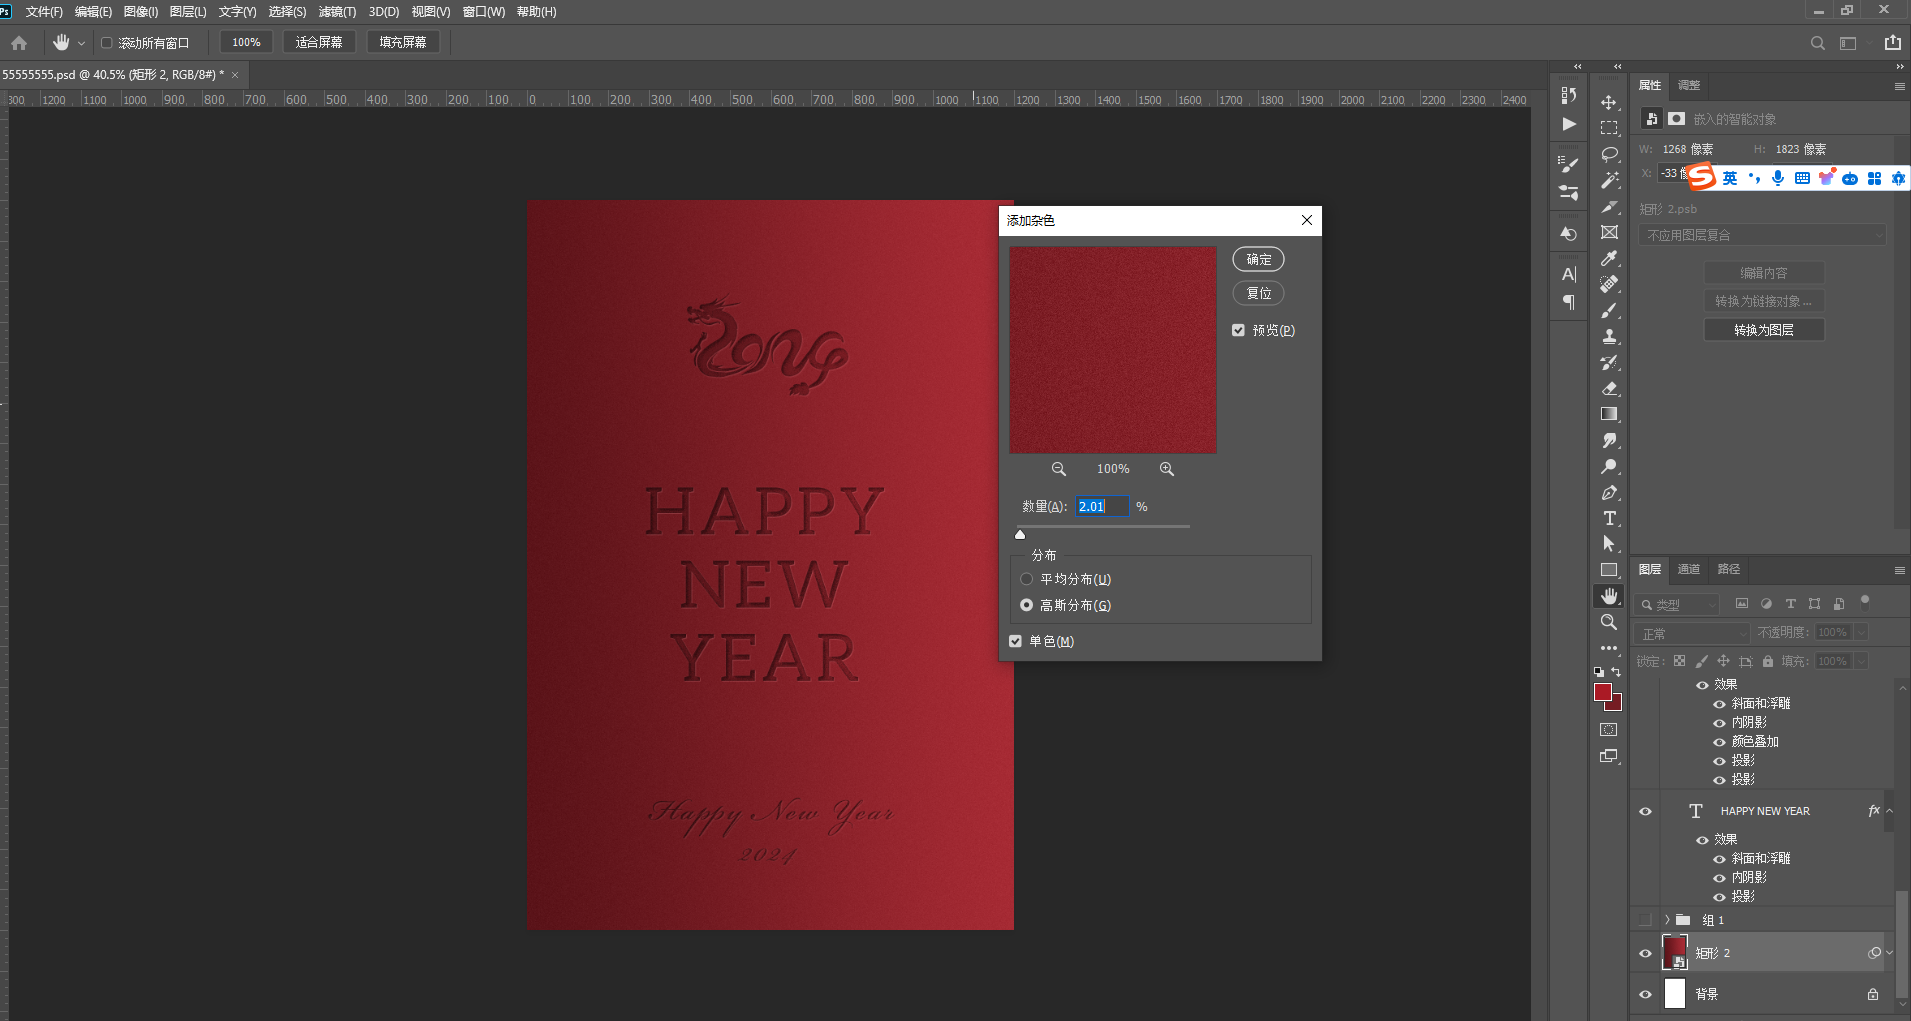The height and width of the screenshot is (1021, 1911).
Task: Click the 确定 button in noise dialog
Action: [x=1258, y=259]
